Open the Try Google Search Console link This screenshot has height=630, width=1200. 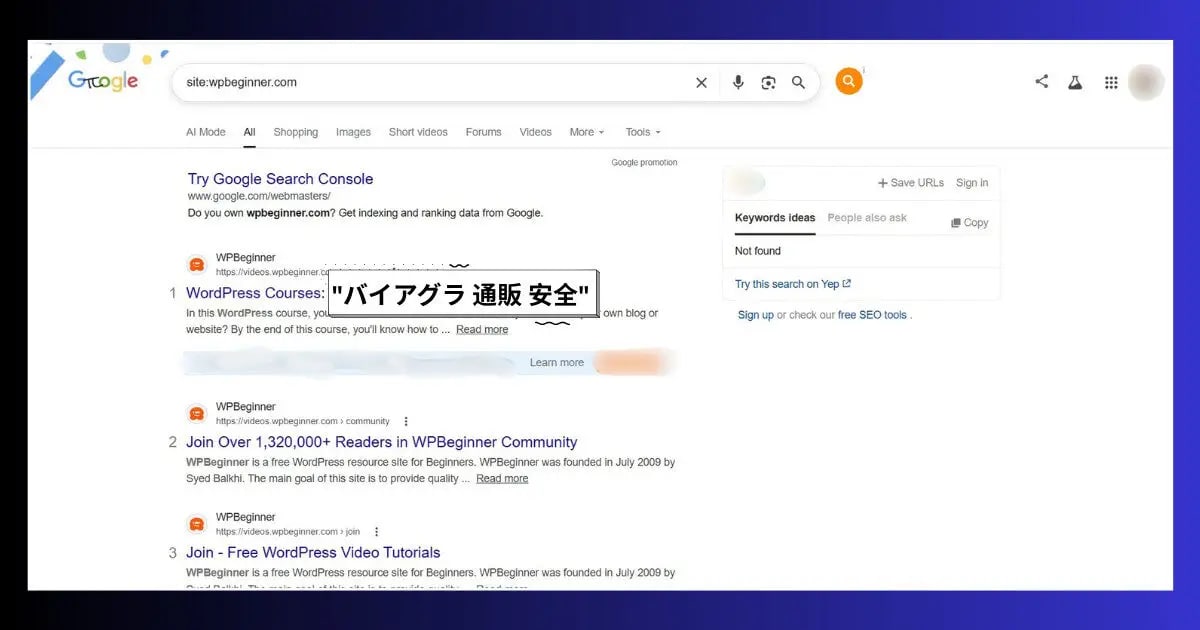280,178
